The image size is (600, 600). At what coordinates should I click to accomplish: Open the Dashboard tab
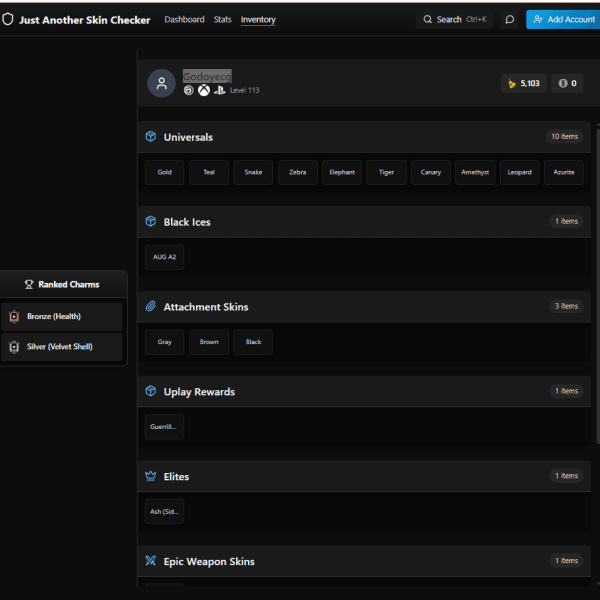pos(184,20)
